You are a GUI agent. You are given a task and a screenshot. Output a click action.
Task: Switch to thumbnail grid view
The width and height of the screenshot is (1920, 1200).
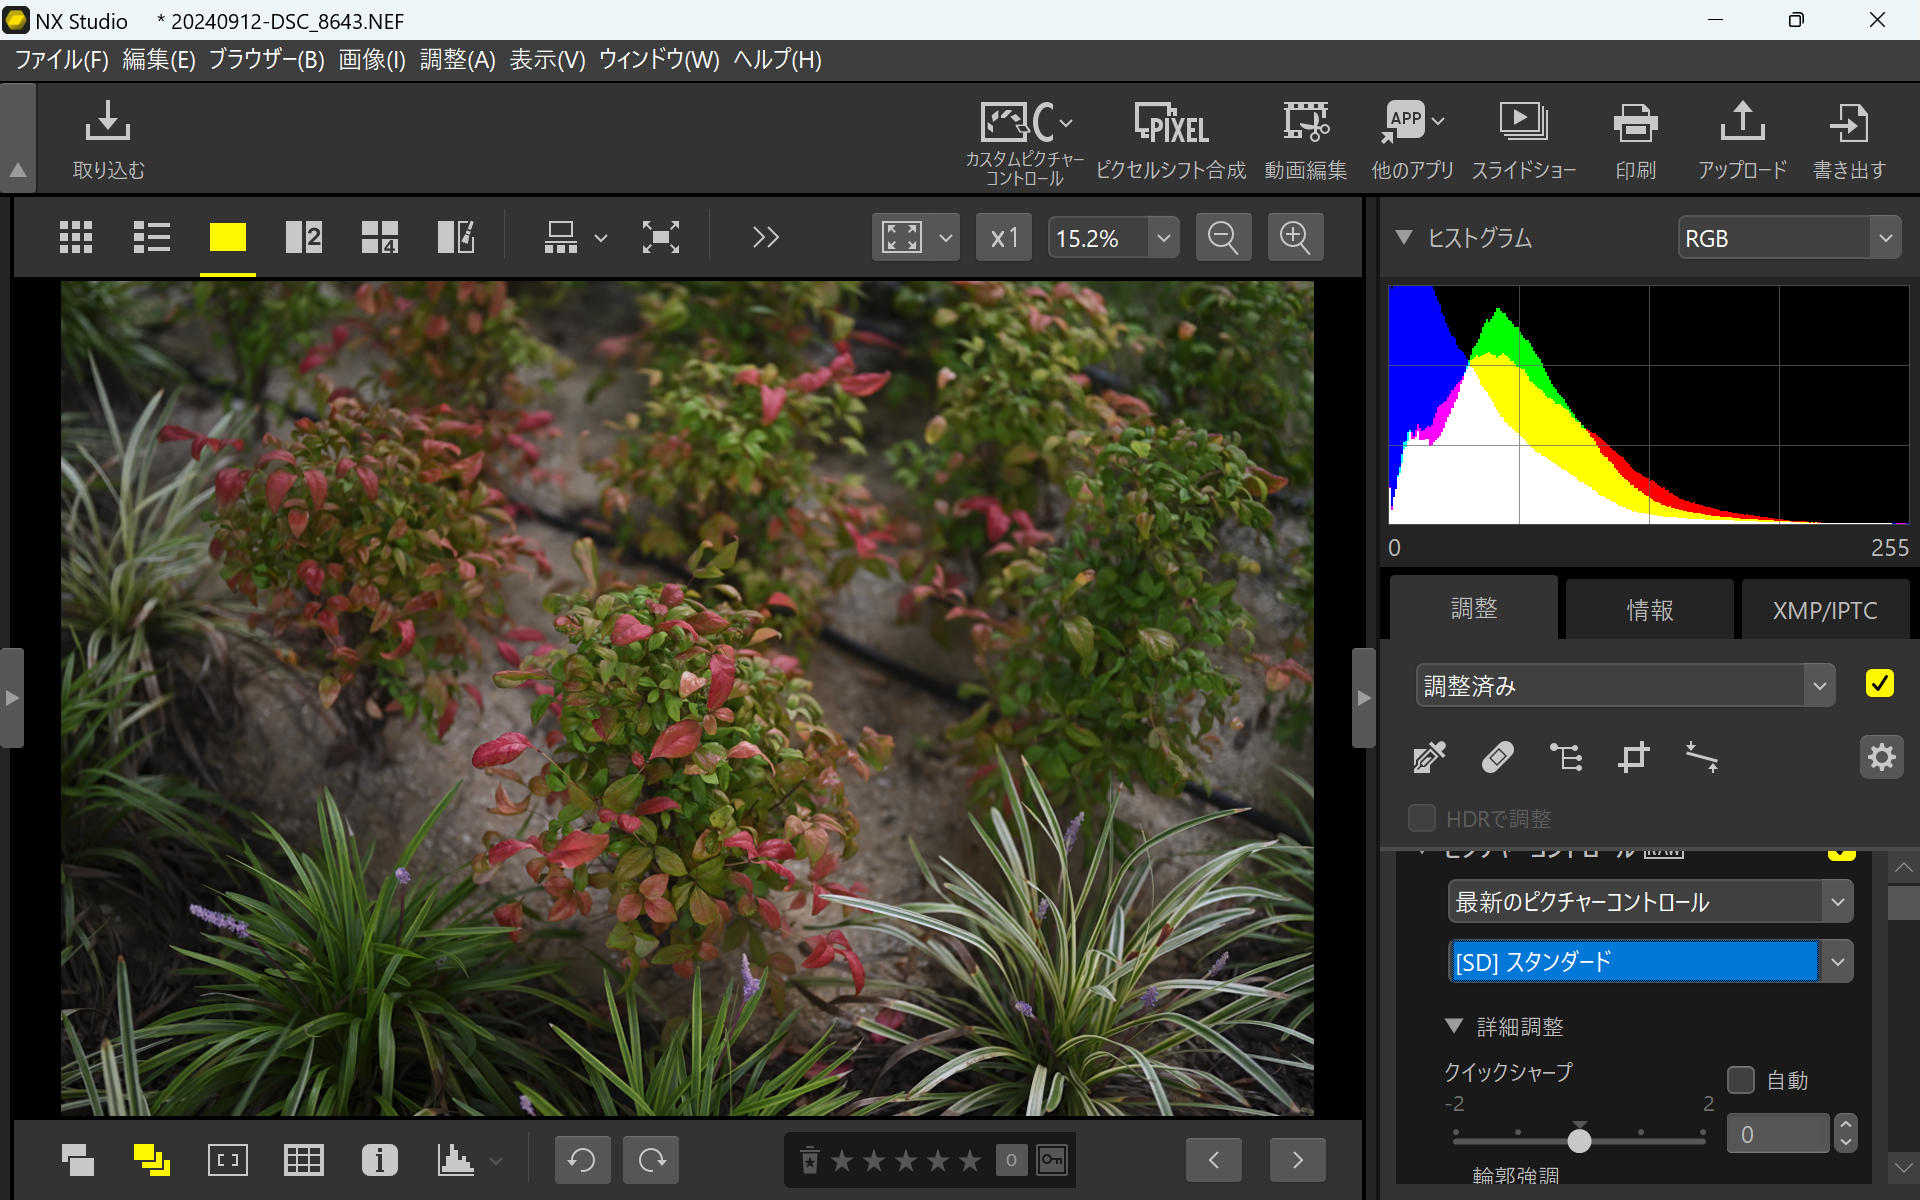click(76, 237)
